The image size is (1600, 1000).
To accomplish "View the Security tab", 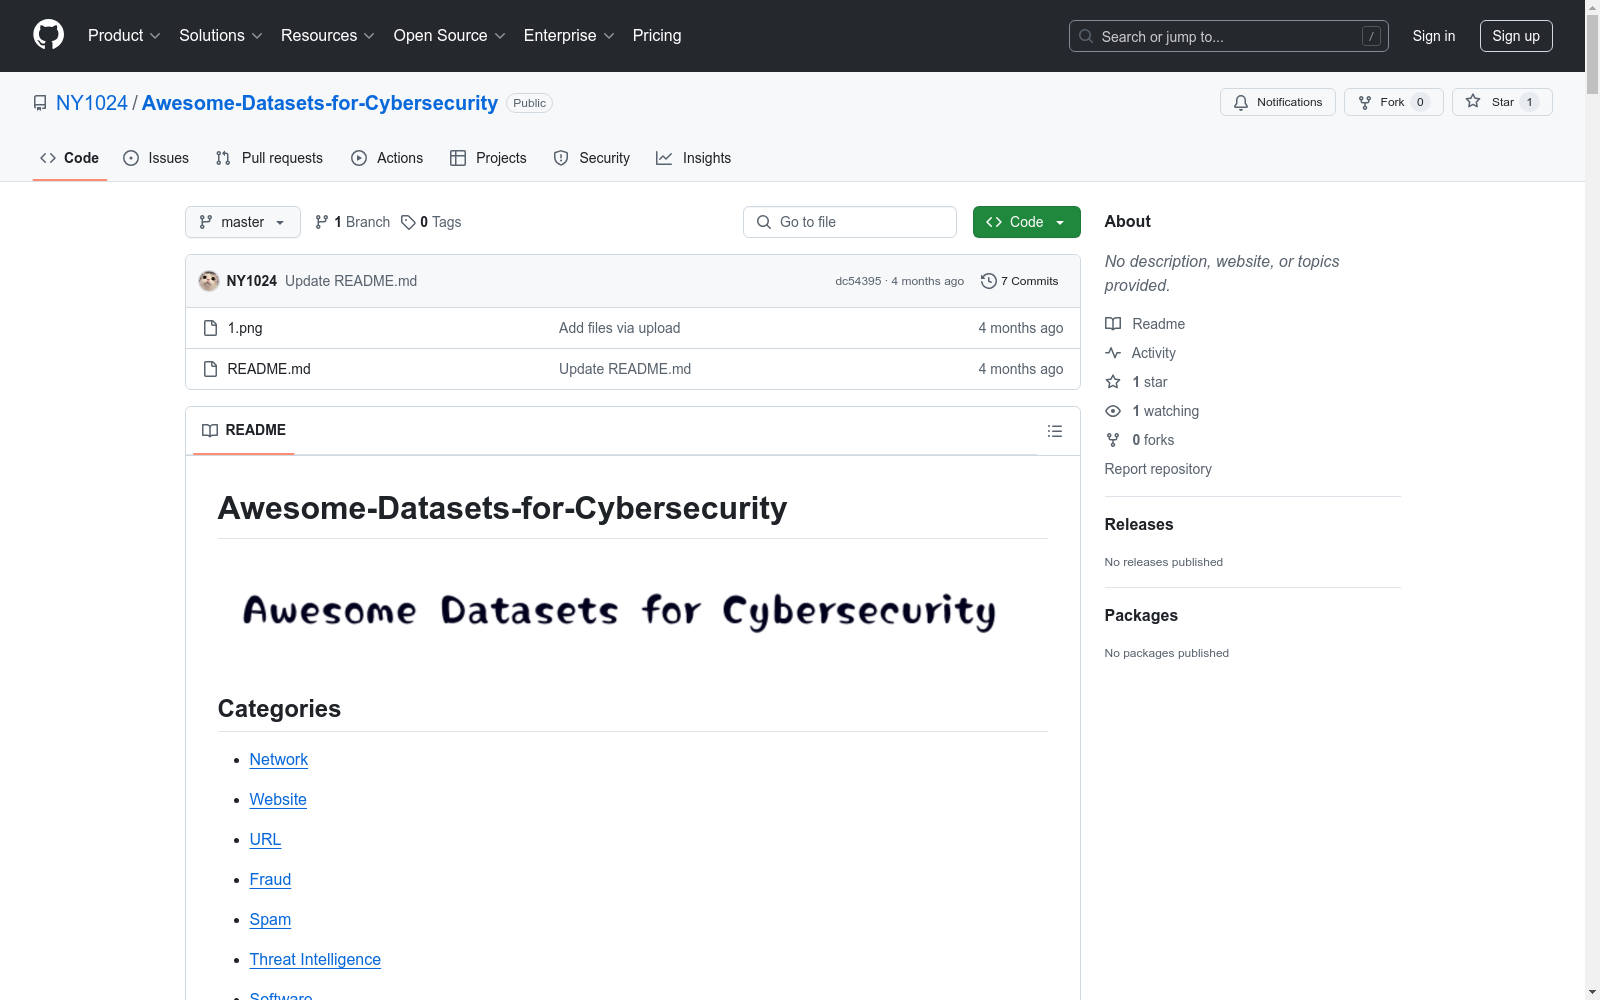I will click(x=592, y=158).
